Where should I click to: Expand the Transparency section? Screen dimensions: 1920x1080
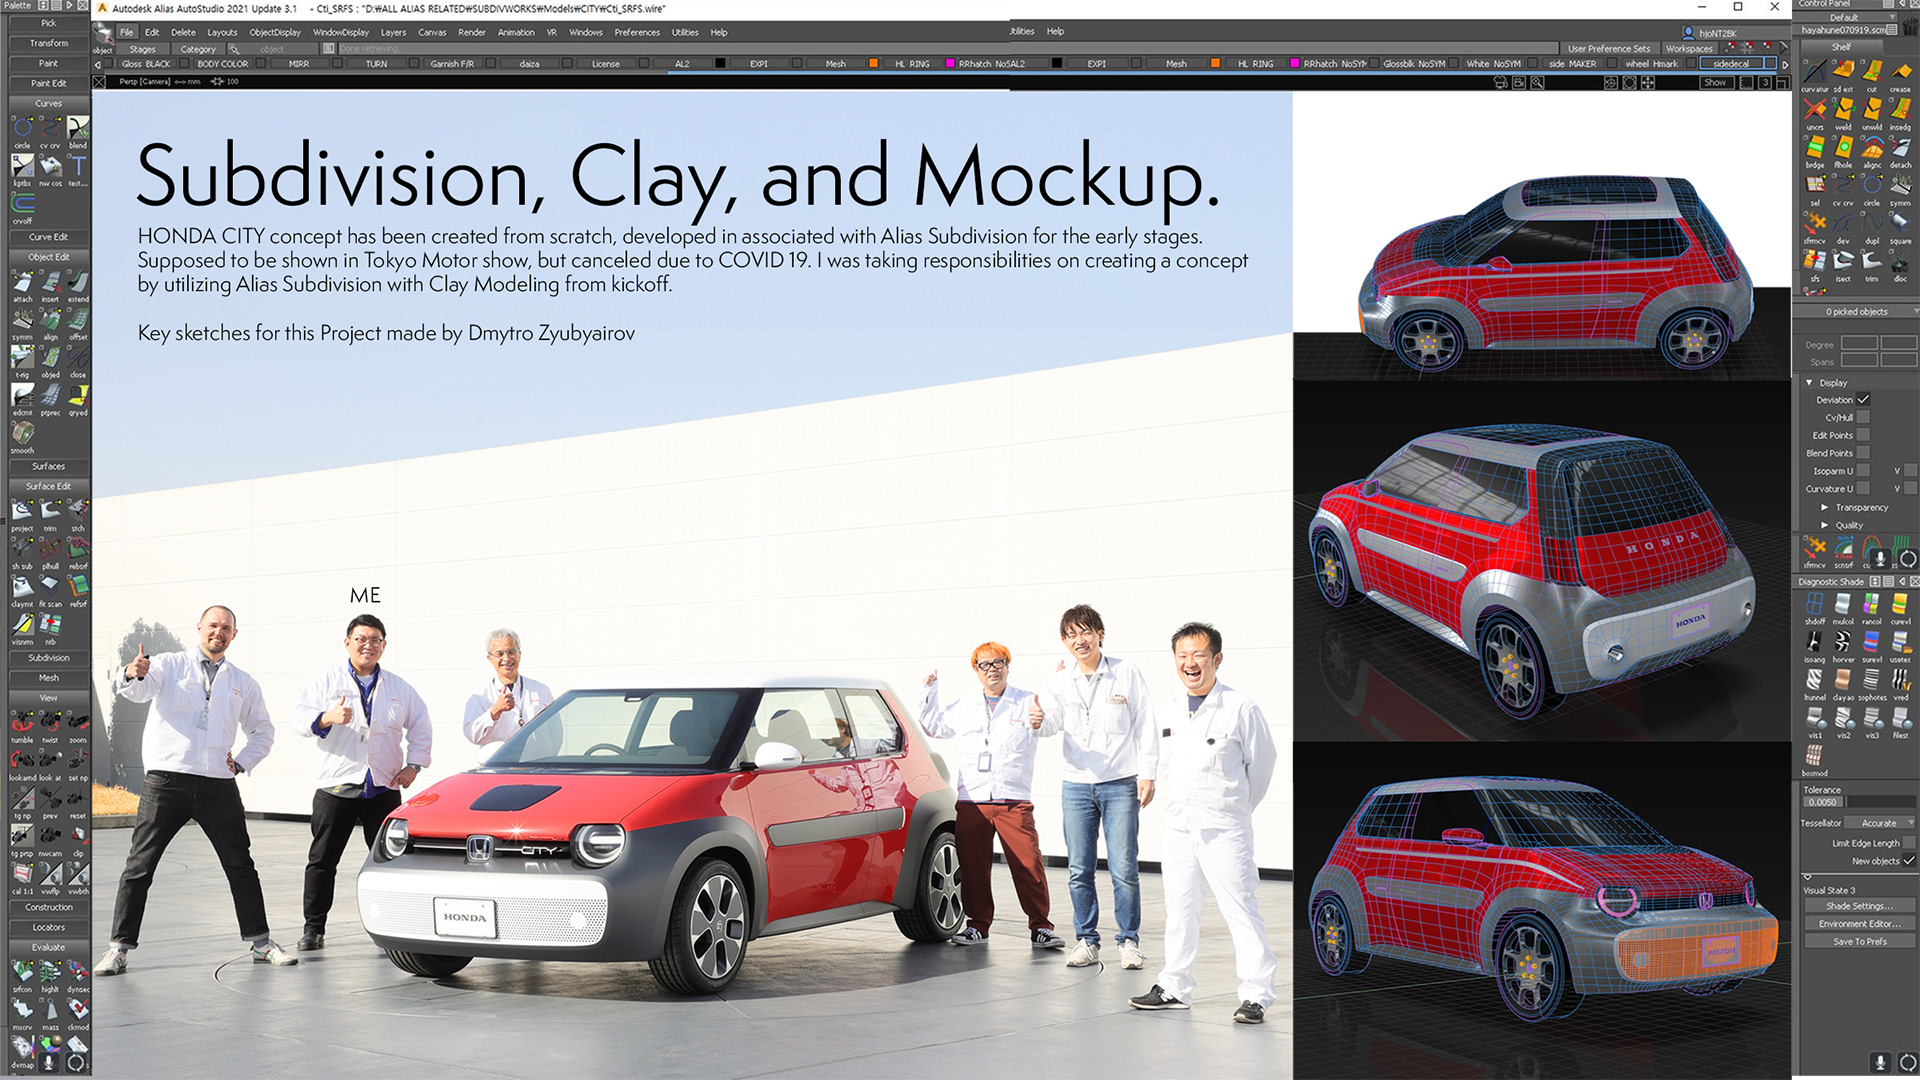pyautogui.click(x=1824, y=508)
